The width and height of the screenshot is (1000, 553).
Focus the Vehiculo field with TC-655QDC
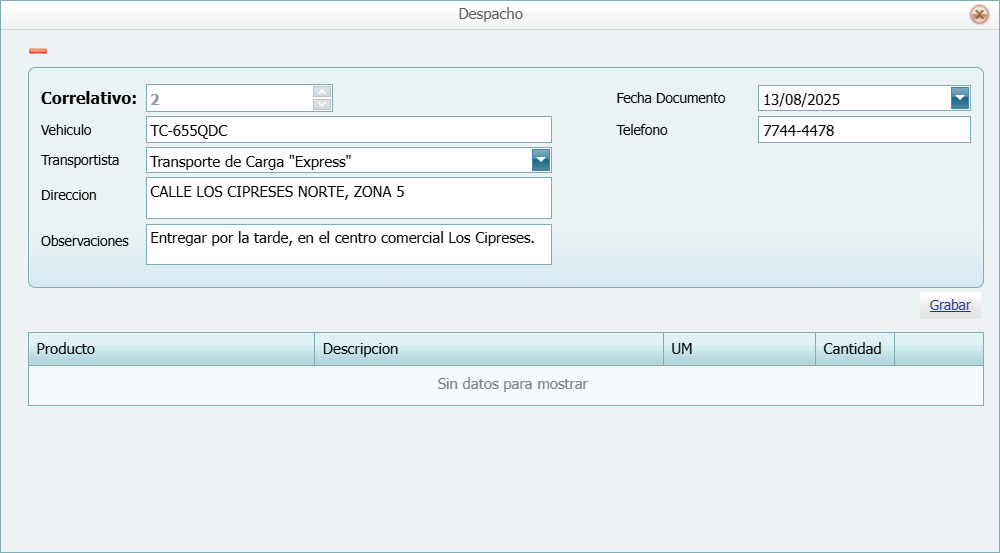[348, 130]
